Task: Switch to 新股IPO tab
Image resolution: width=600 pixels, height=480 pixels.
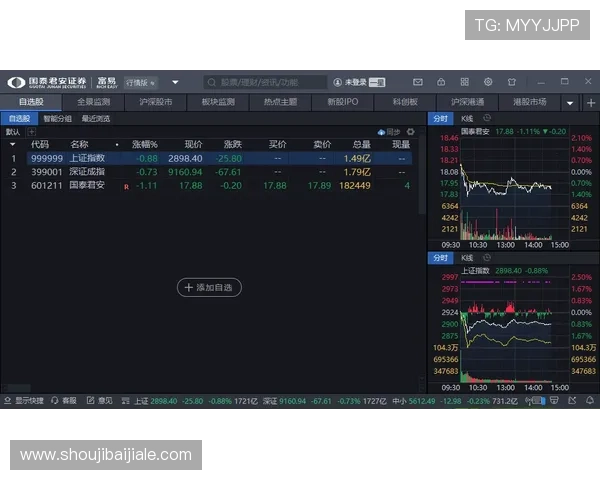Action: (343, 102)
